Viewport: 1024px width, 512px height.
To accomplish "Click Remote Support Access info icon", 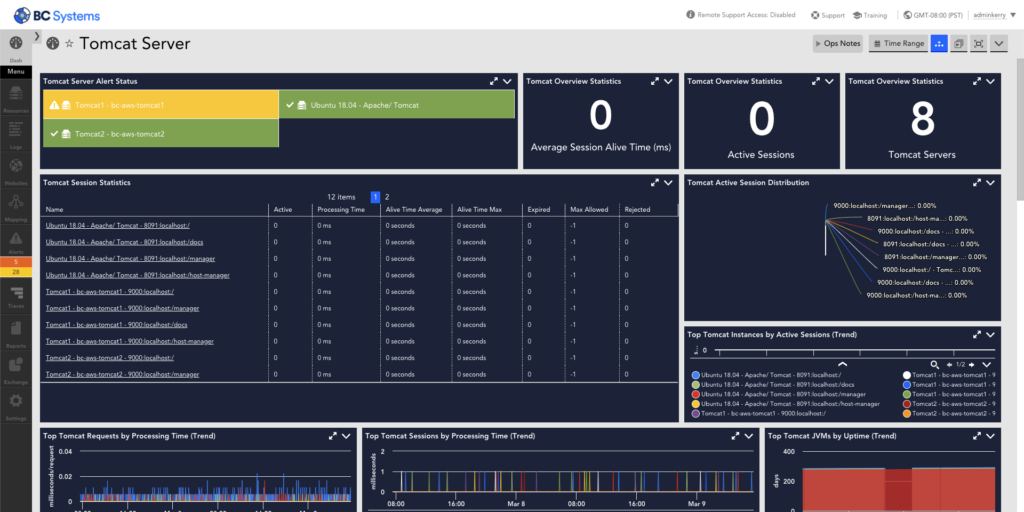I will [x=690, y=15].
